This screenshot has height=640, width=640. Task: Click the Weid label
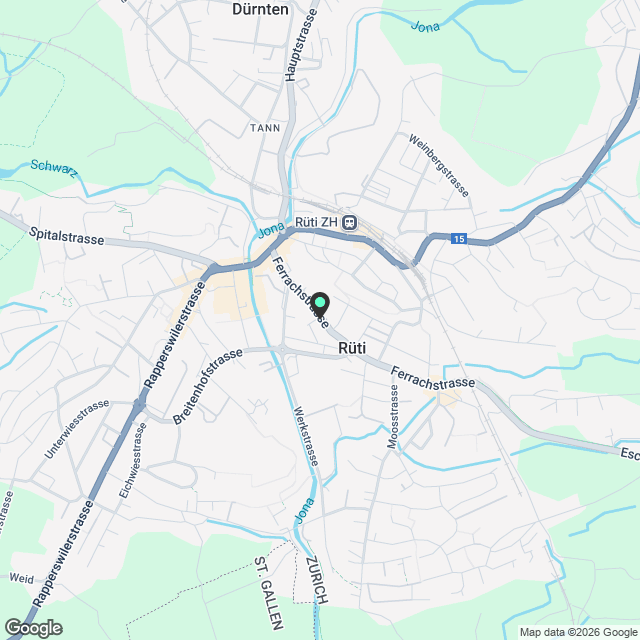click(x=22, y=578)
